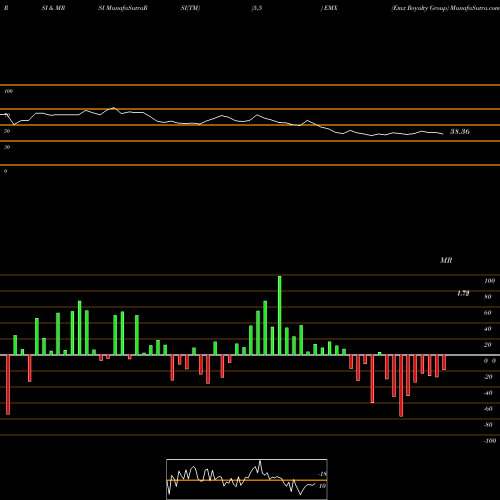This screenshot has height=500, width=500.
Task: Open the mini overview chart thumbnail
Action: [247, 479]
